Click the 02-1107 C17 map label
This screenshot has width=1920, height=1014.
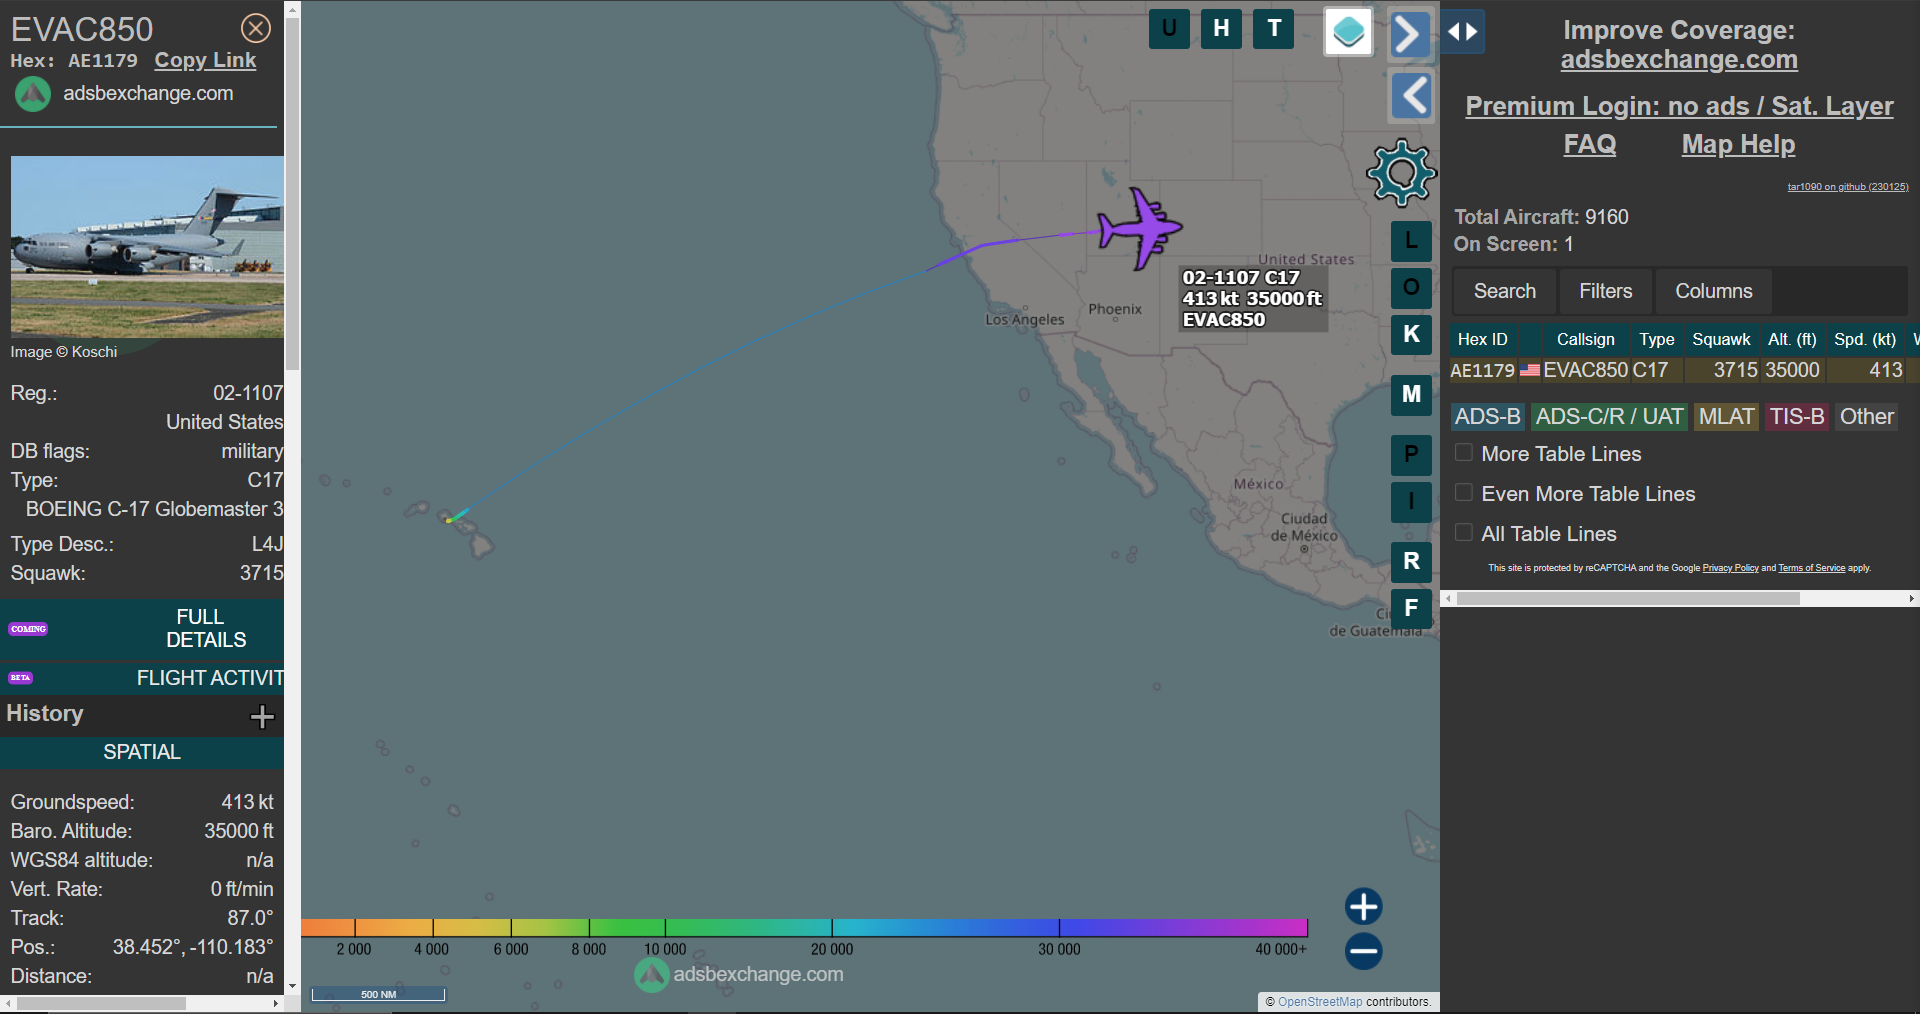[1253, 298]
